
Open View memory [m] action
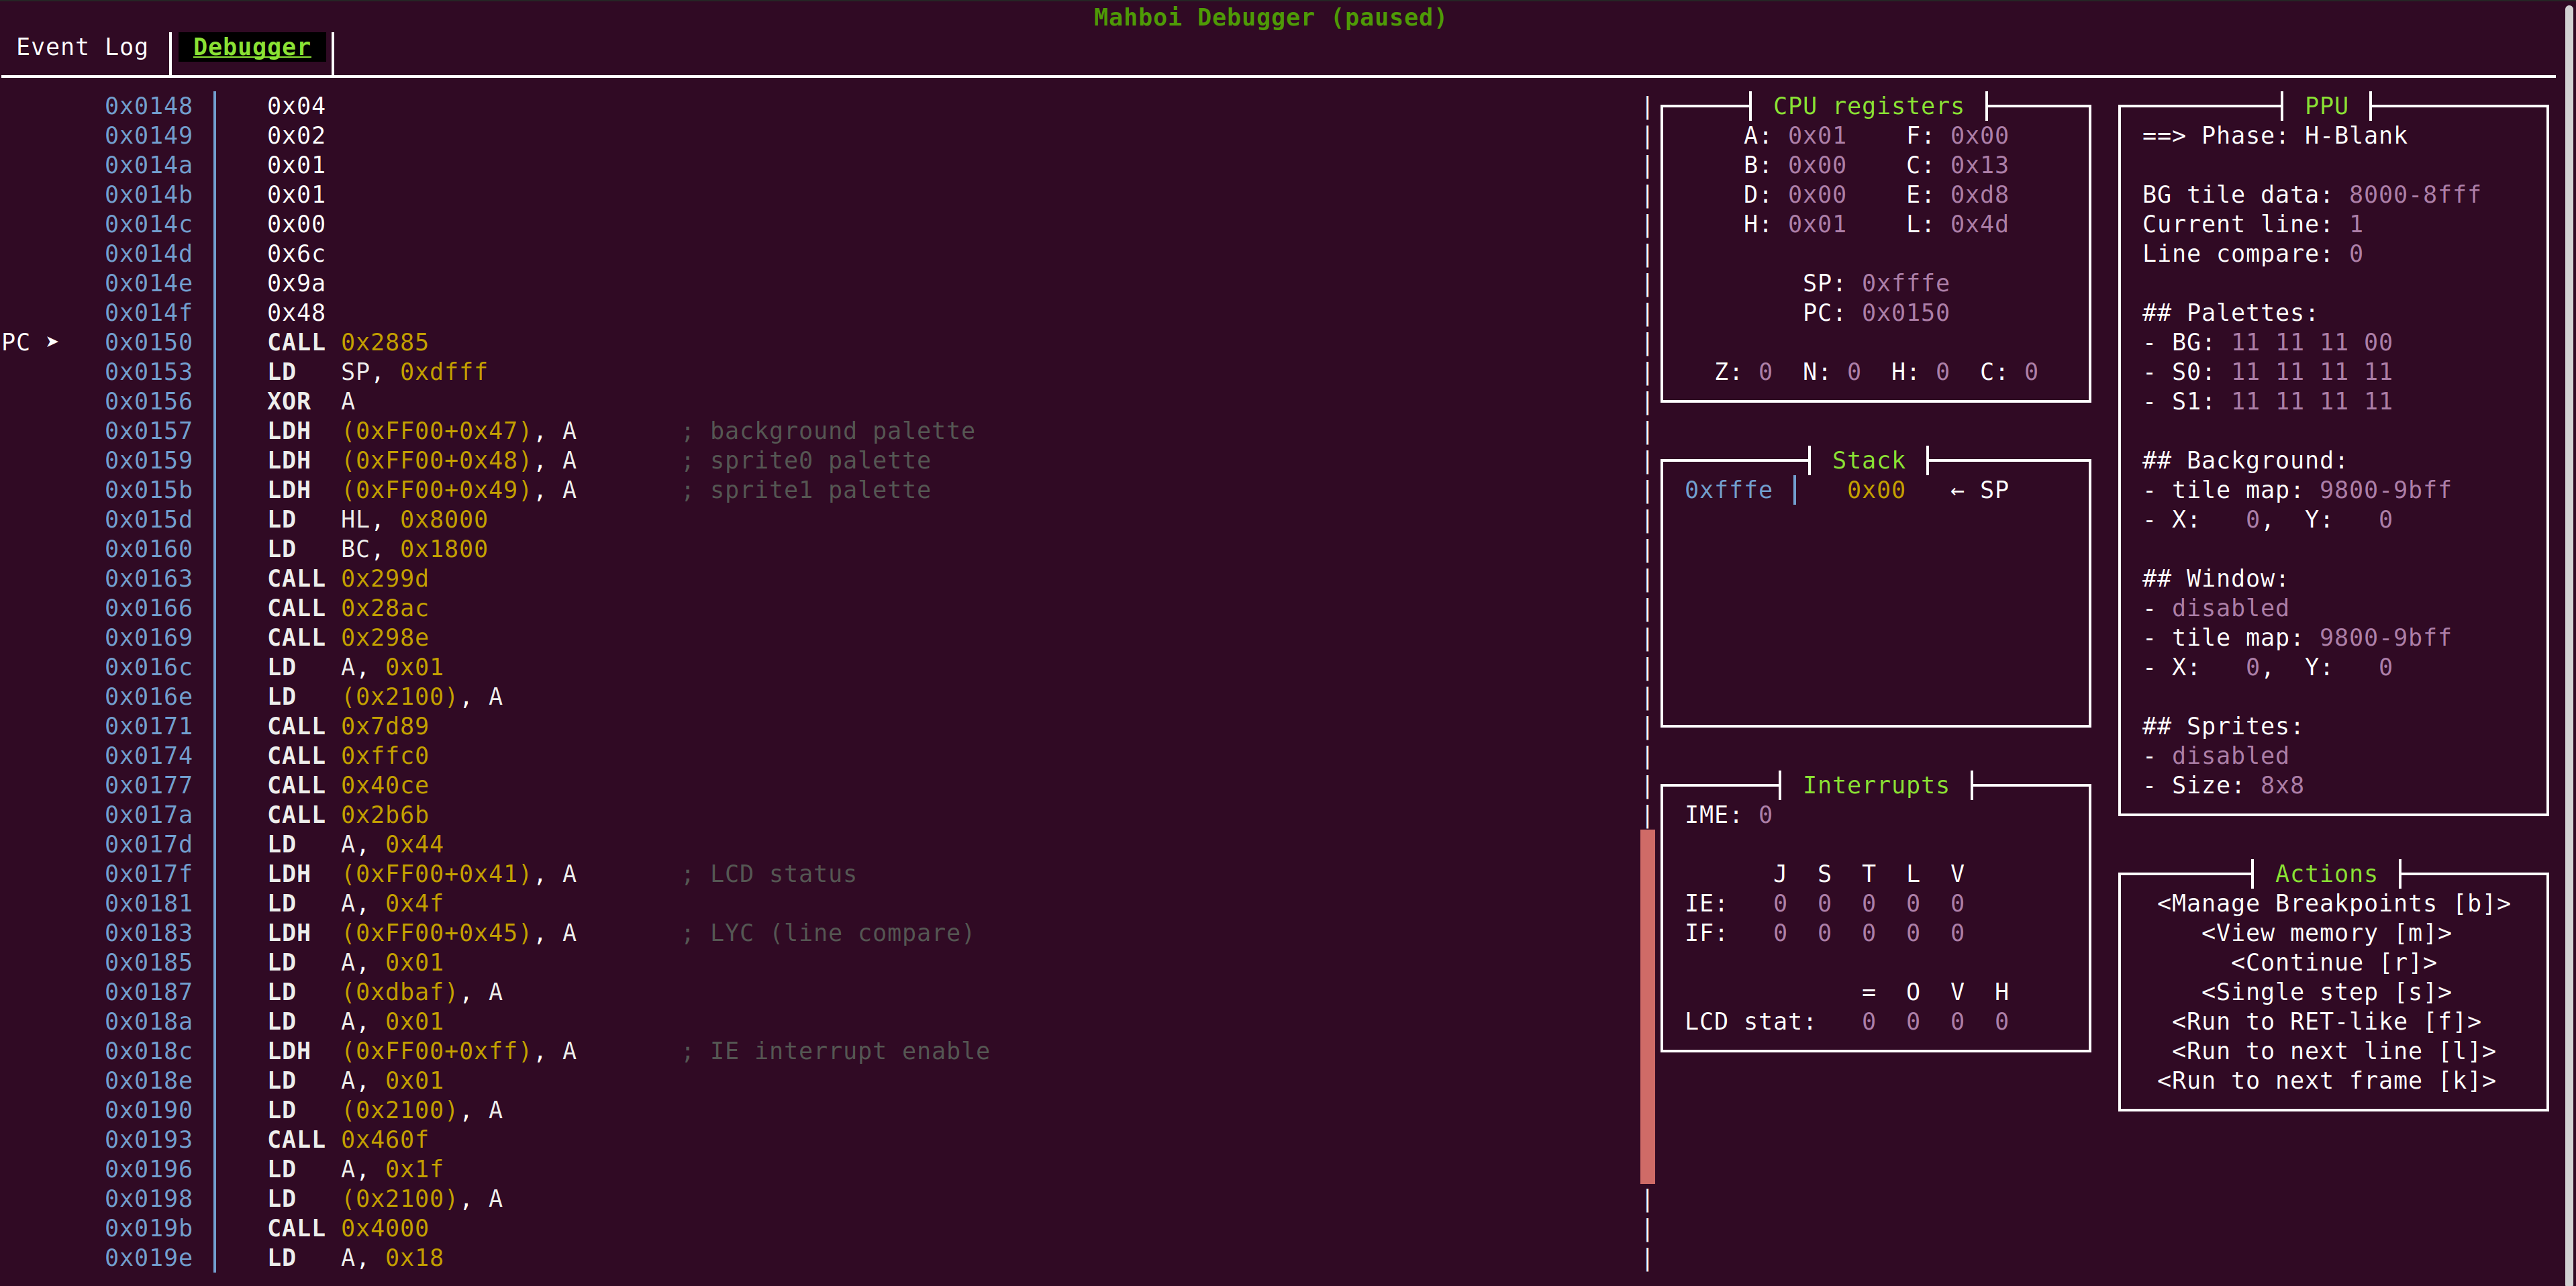(x=2326, y=933)
